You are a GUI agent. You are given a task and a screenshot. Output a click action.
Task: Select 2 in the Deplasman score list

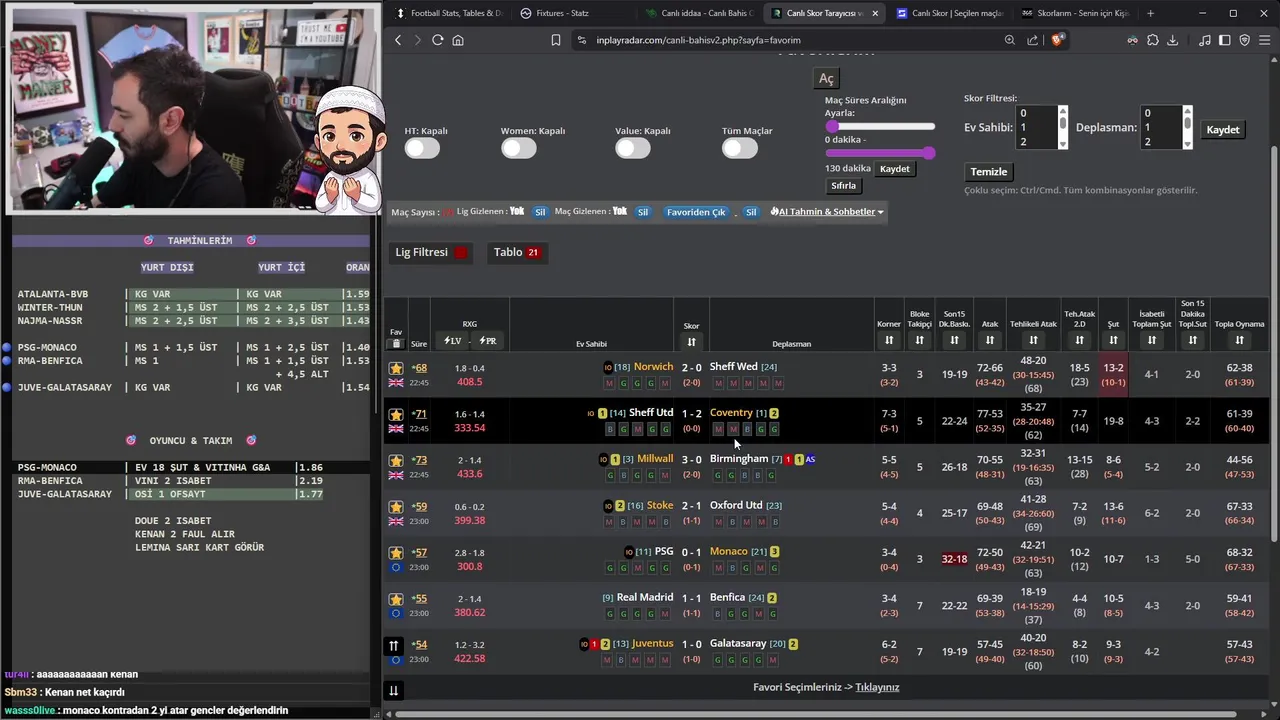1161,141
